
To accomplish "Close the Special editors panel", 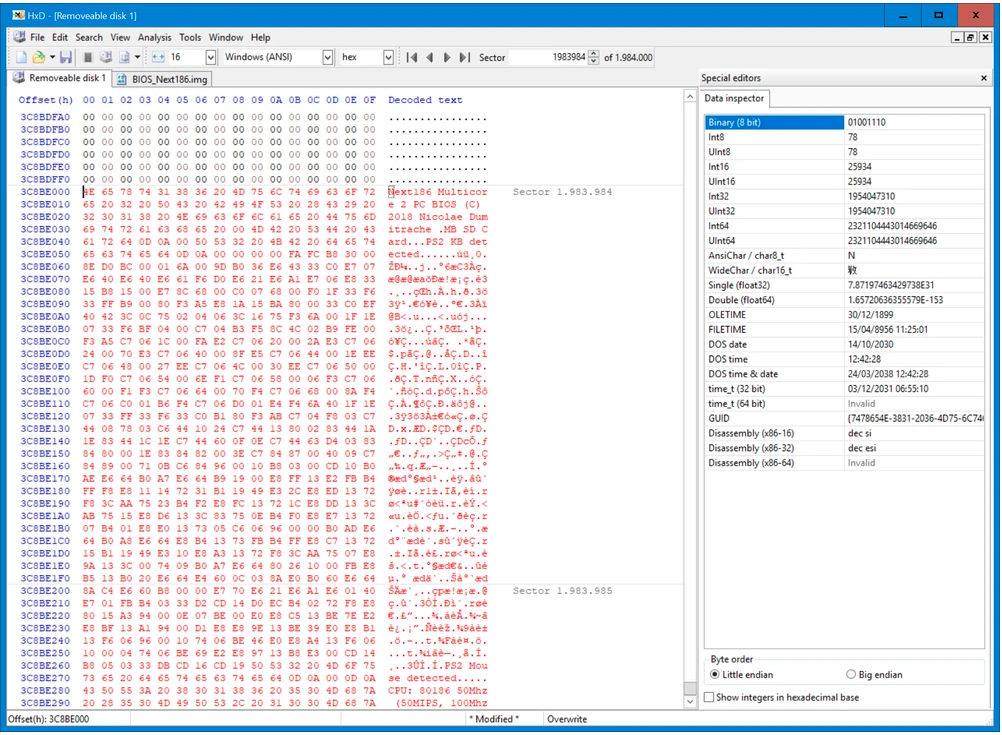I will pos(983,78).
